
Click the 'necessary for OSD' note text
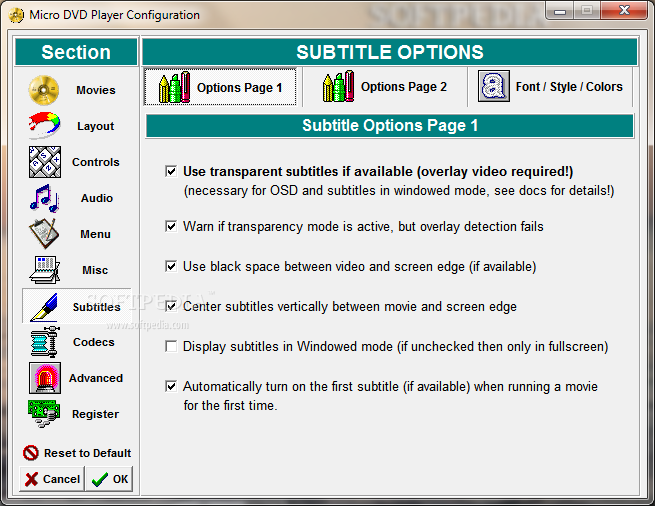399,191
